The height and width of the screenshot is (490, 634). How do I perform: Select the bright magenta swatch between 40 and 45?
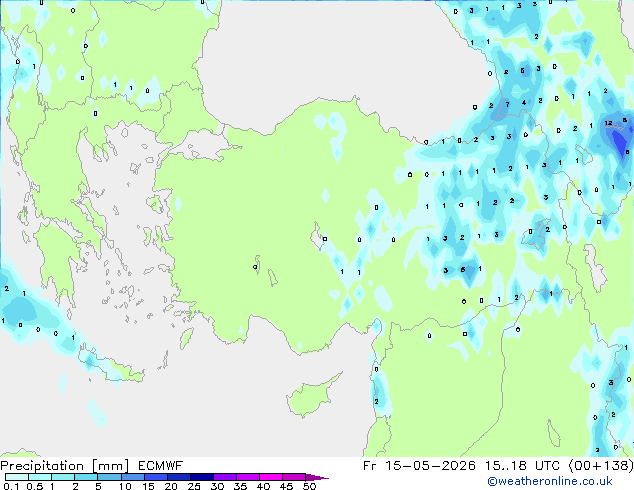pyautogui.click(x=271, y=477)
